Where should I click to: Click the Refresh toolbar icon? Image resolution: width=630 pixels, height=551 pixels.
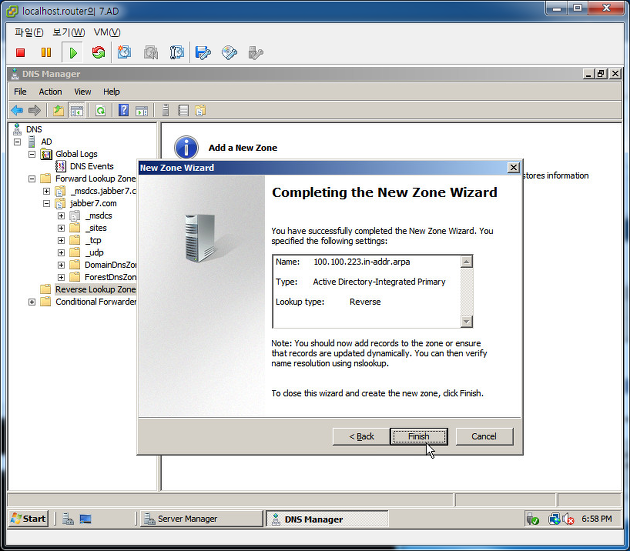click(100, 110)
